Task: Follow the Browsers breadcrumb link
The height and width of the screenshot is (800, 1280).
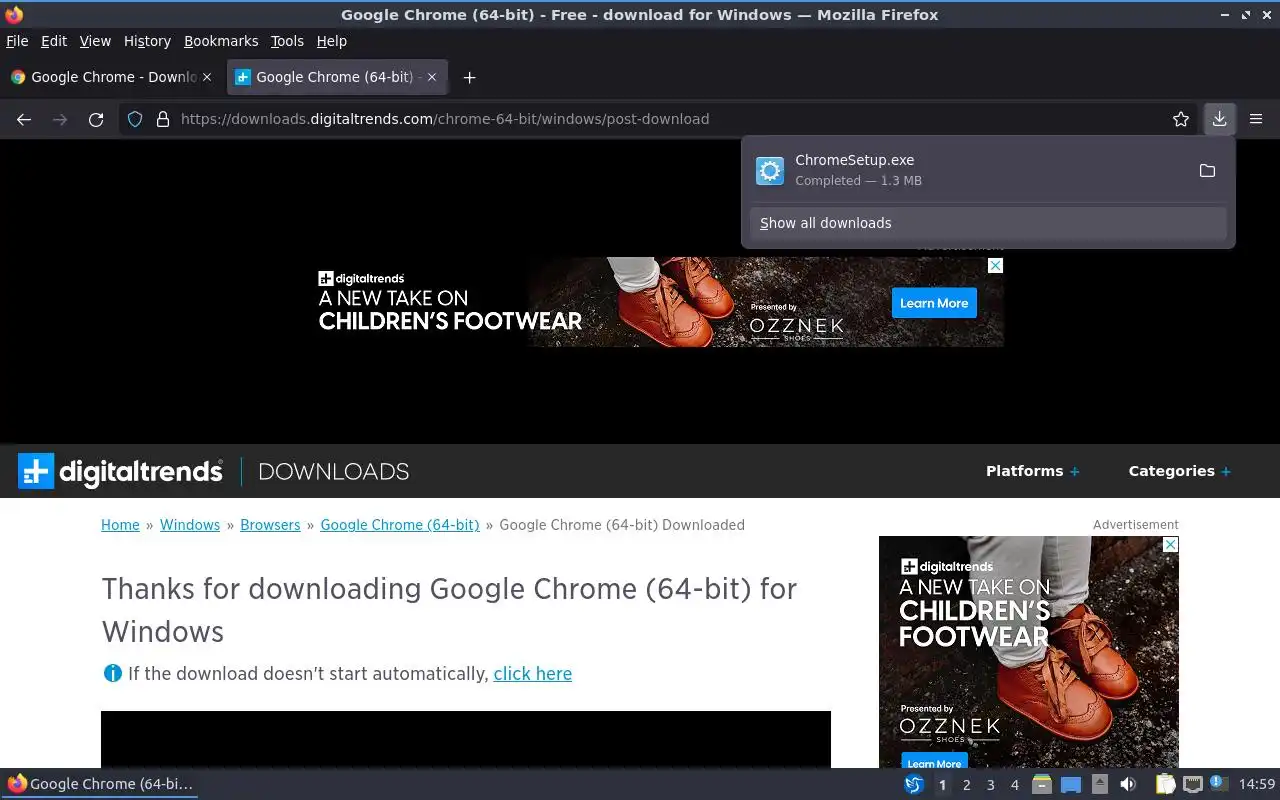Action: point(270,525)
